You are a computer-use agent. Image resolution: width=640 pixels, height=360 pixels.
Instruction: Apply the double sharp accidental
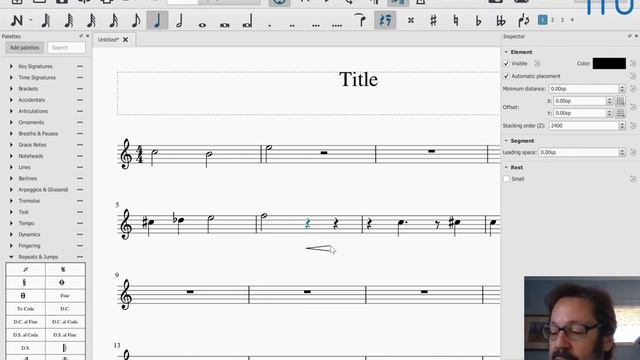(411, 20)
